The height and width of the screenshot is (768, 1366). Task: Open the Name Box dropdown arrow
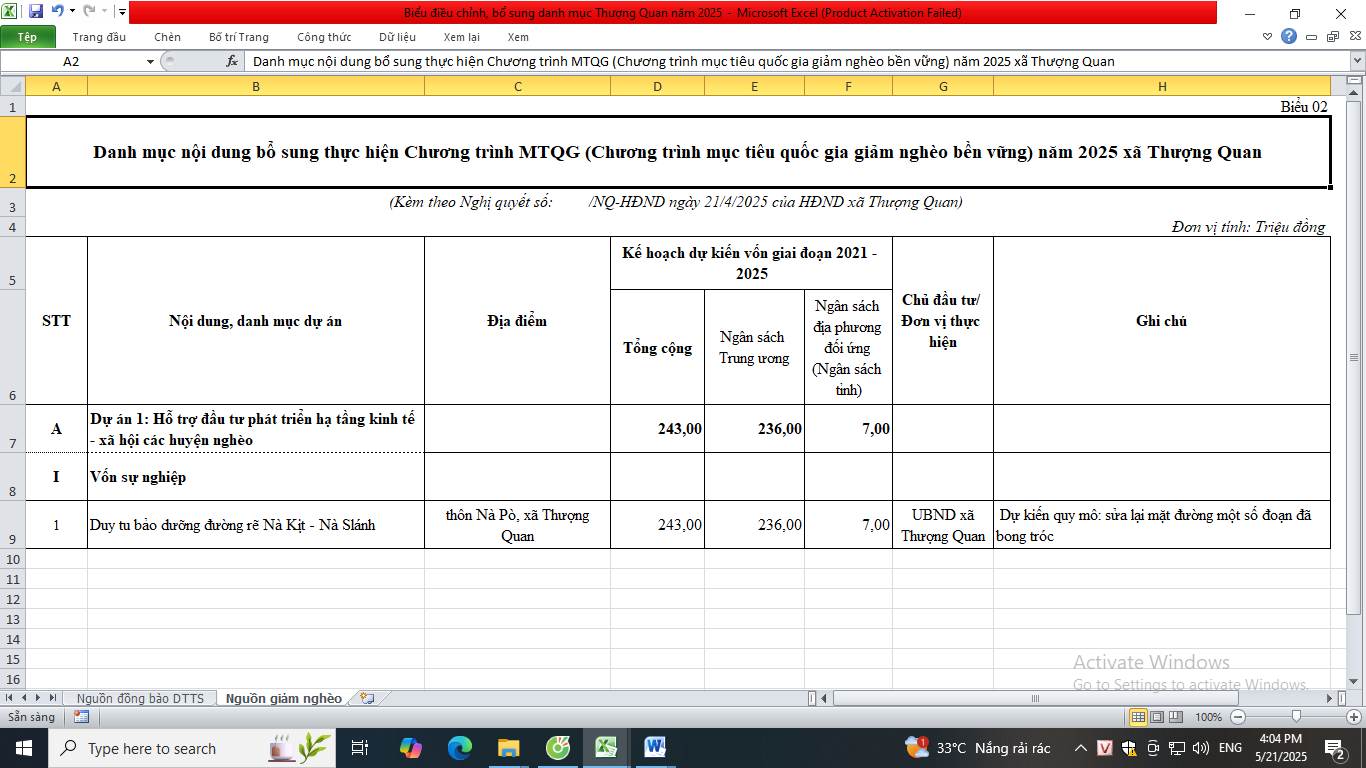click(x=150, y=61)
